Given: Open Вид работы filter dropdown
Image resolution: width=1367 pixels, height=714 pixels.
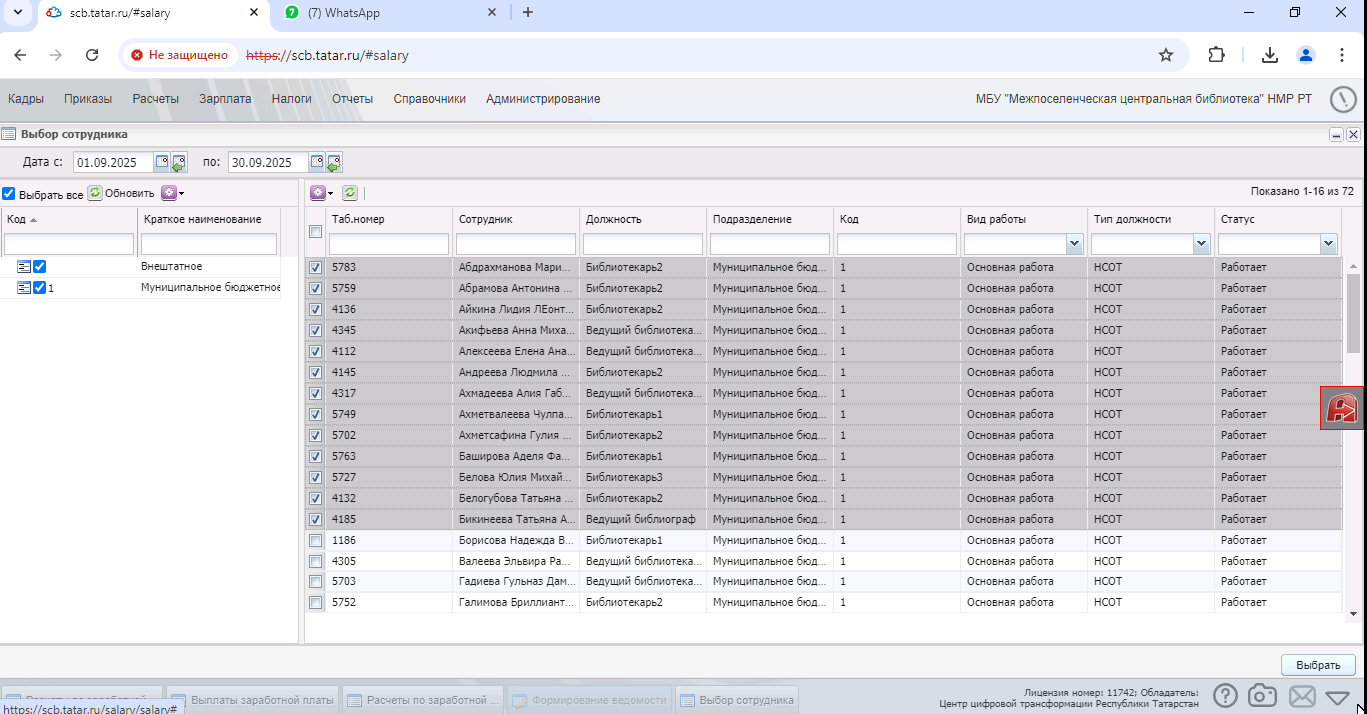Looking at the screenshot, I should (1075, 243).
